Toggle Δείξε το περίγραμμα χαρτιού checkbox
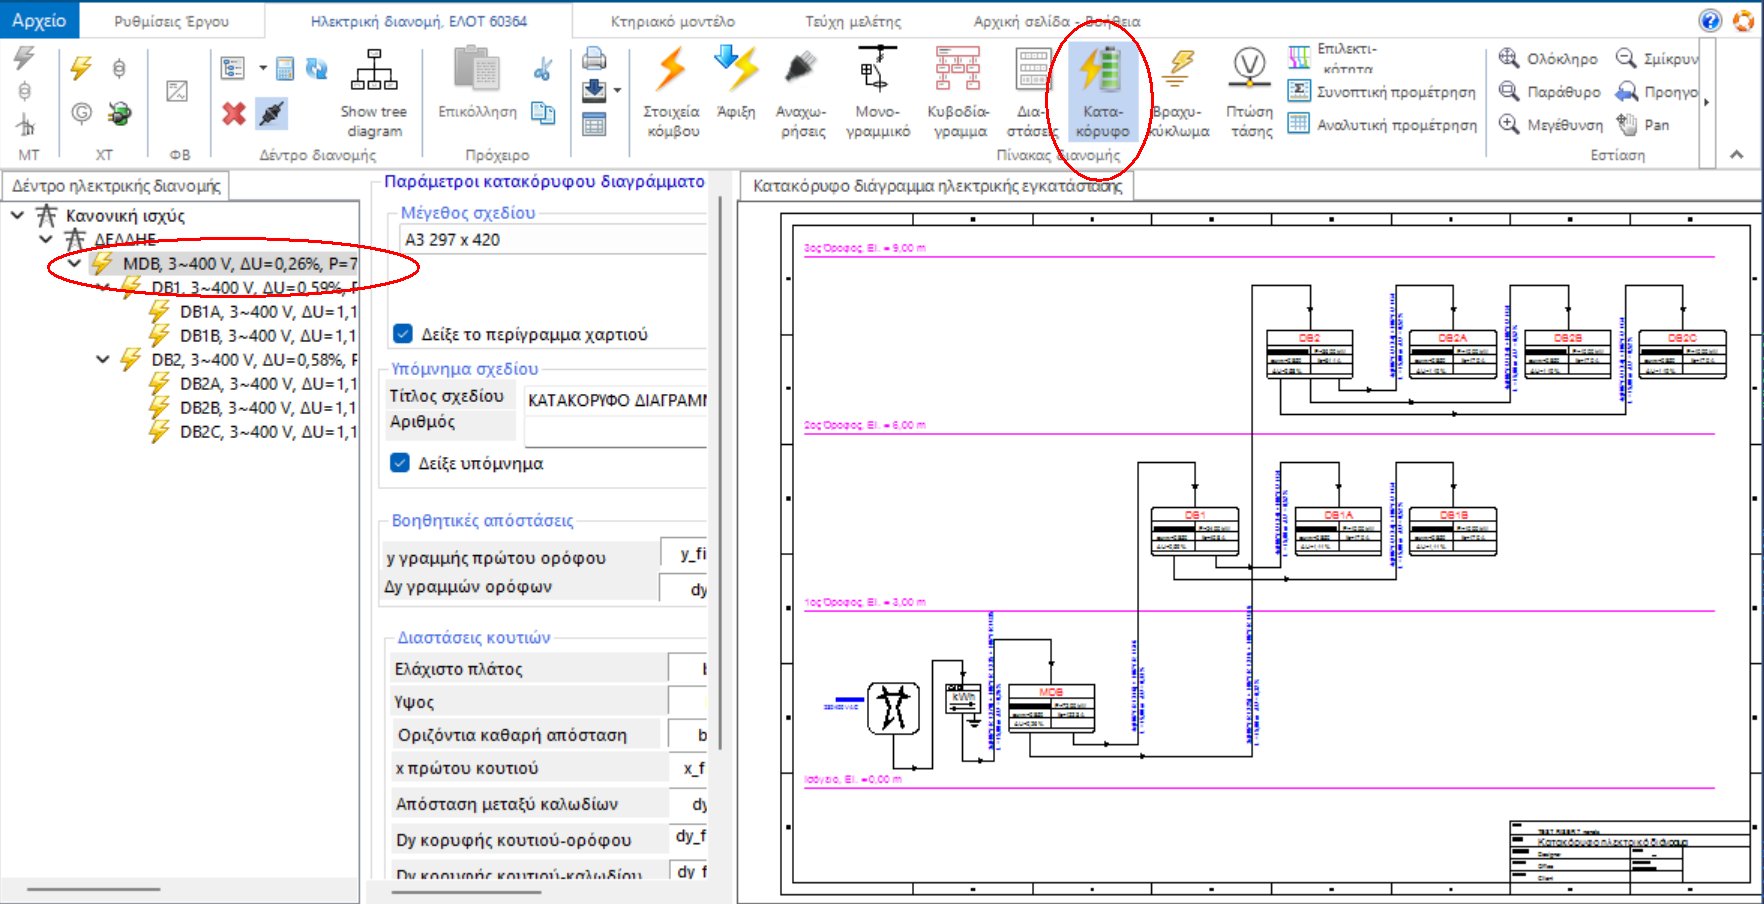This screenshot has width=1764, height=904. (403, 334)
